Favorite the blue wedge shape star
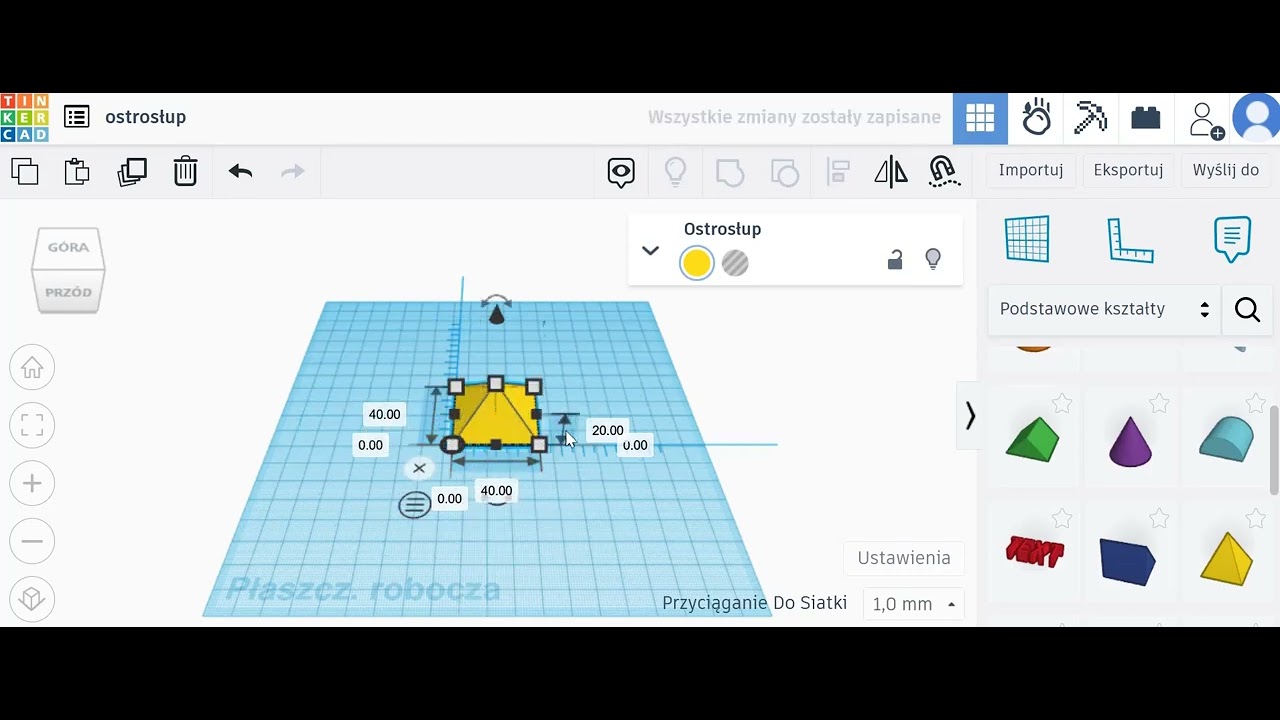 (x=1159, y=519)
